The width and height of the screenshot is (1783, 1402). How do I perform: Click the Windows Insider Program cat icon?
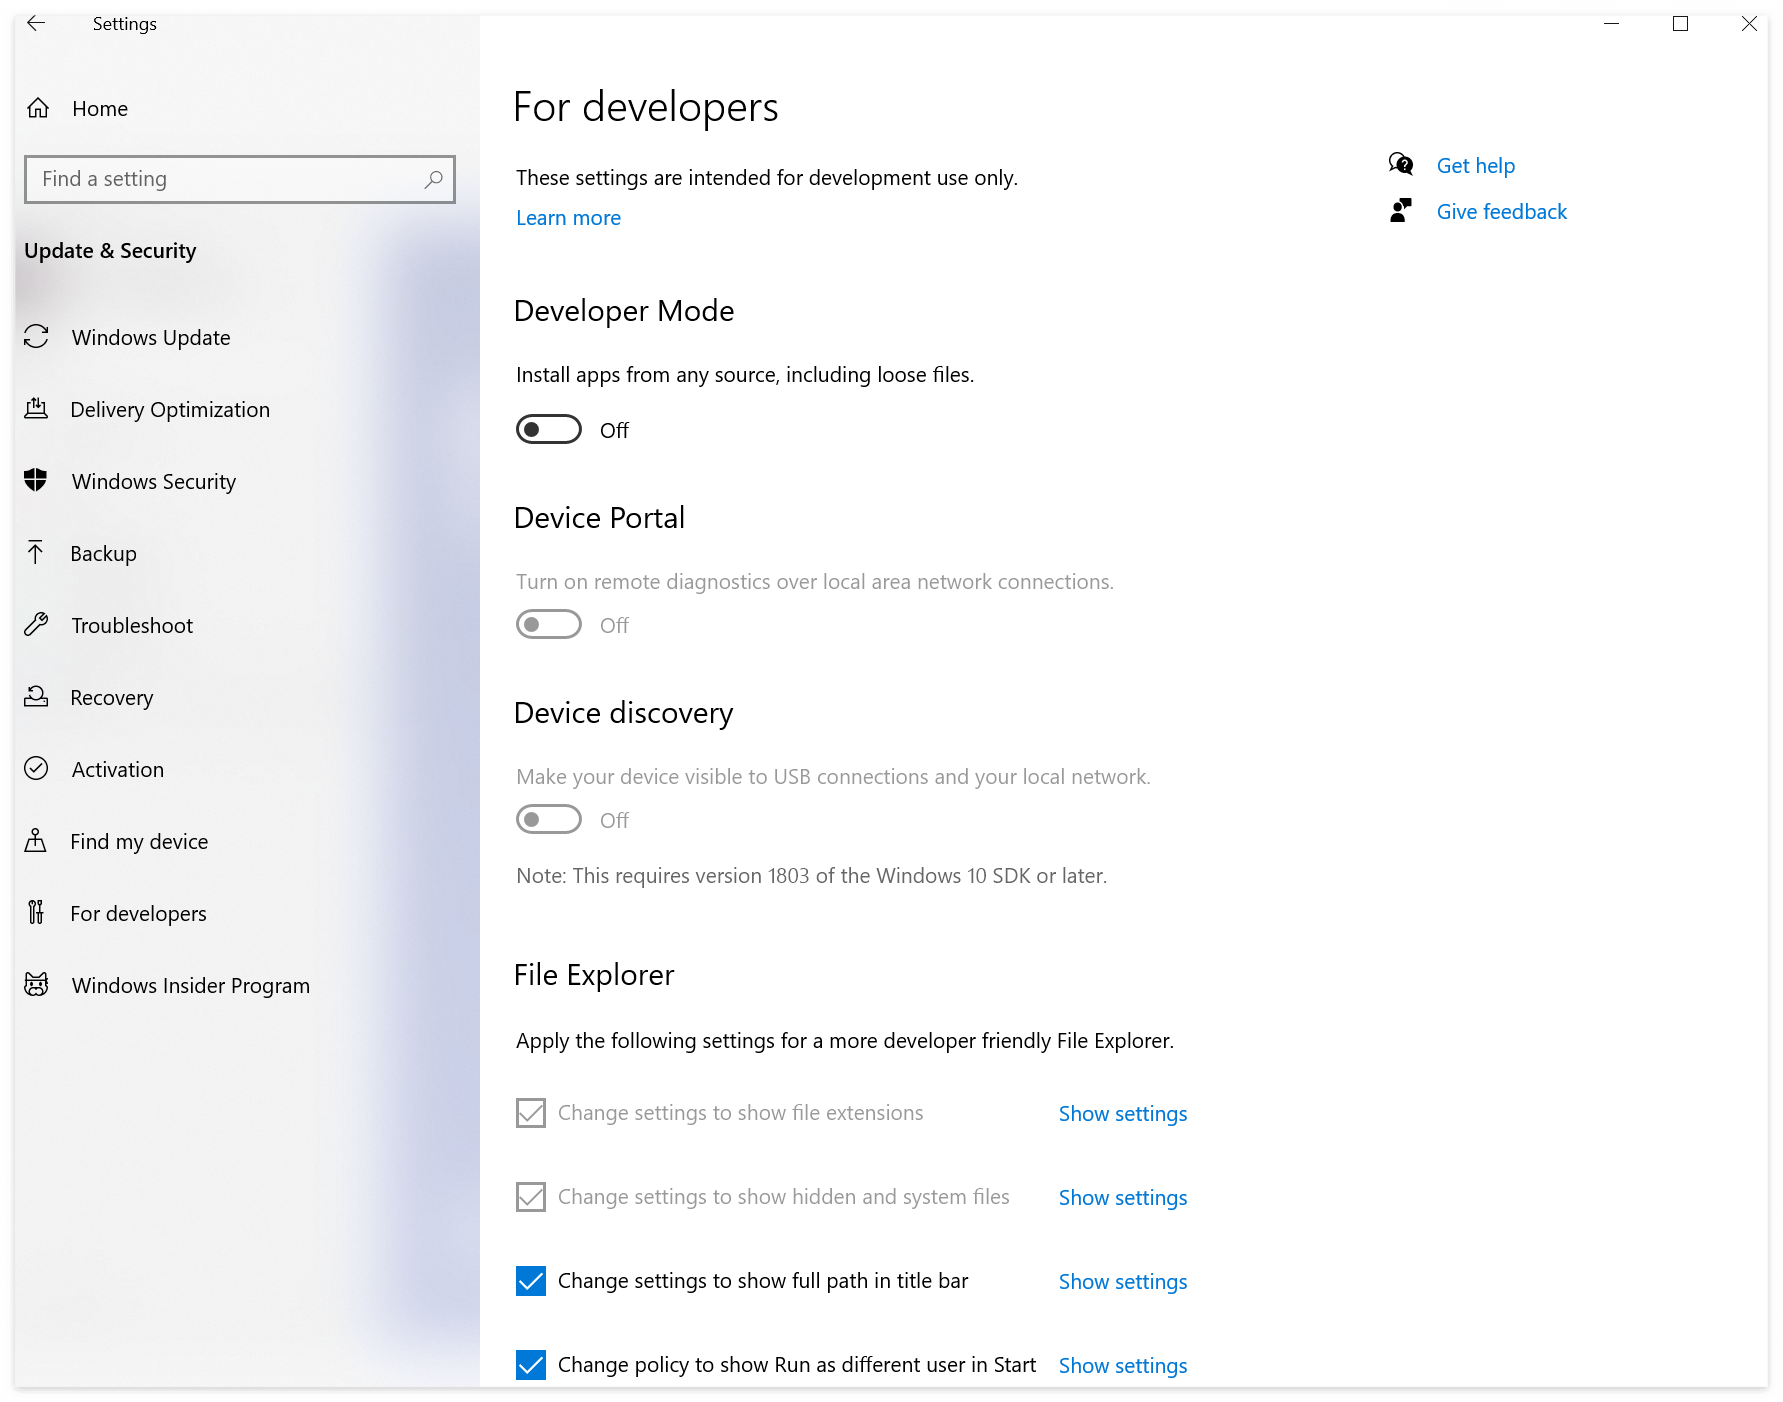tap(36, 985)
